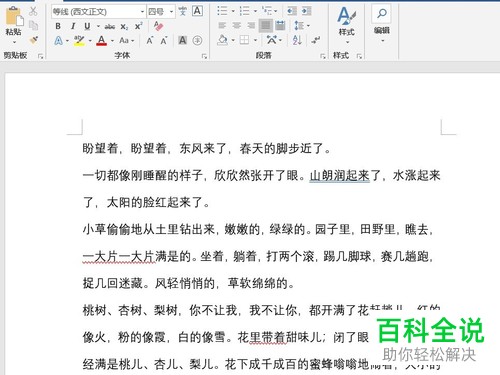Toggle show/hide paragraph marks
500x375 pixels.
[315, 40]
